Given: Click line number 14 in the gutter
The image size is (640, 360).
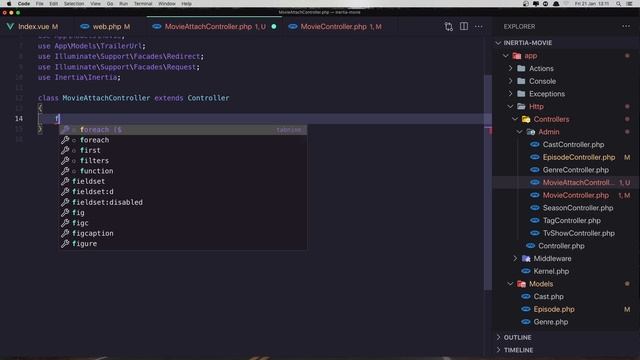Looking at the screenshot, I should (x=19, y=118).
